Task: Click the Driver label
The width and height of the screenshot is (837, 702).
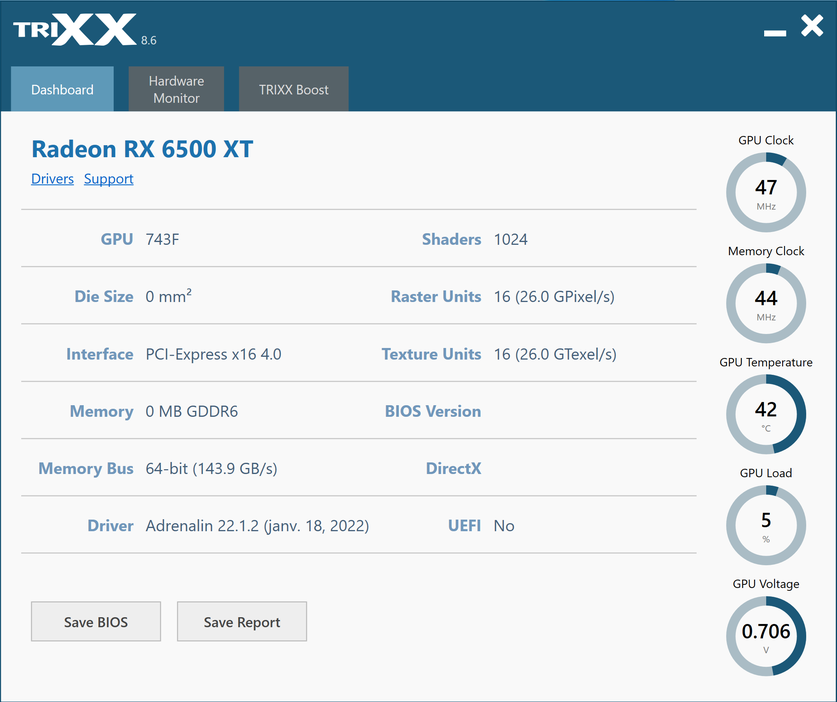Action: (110, 526)
